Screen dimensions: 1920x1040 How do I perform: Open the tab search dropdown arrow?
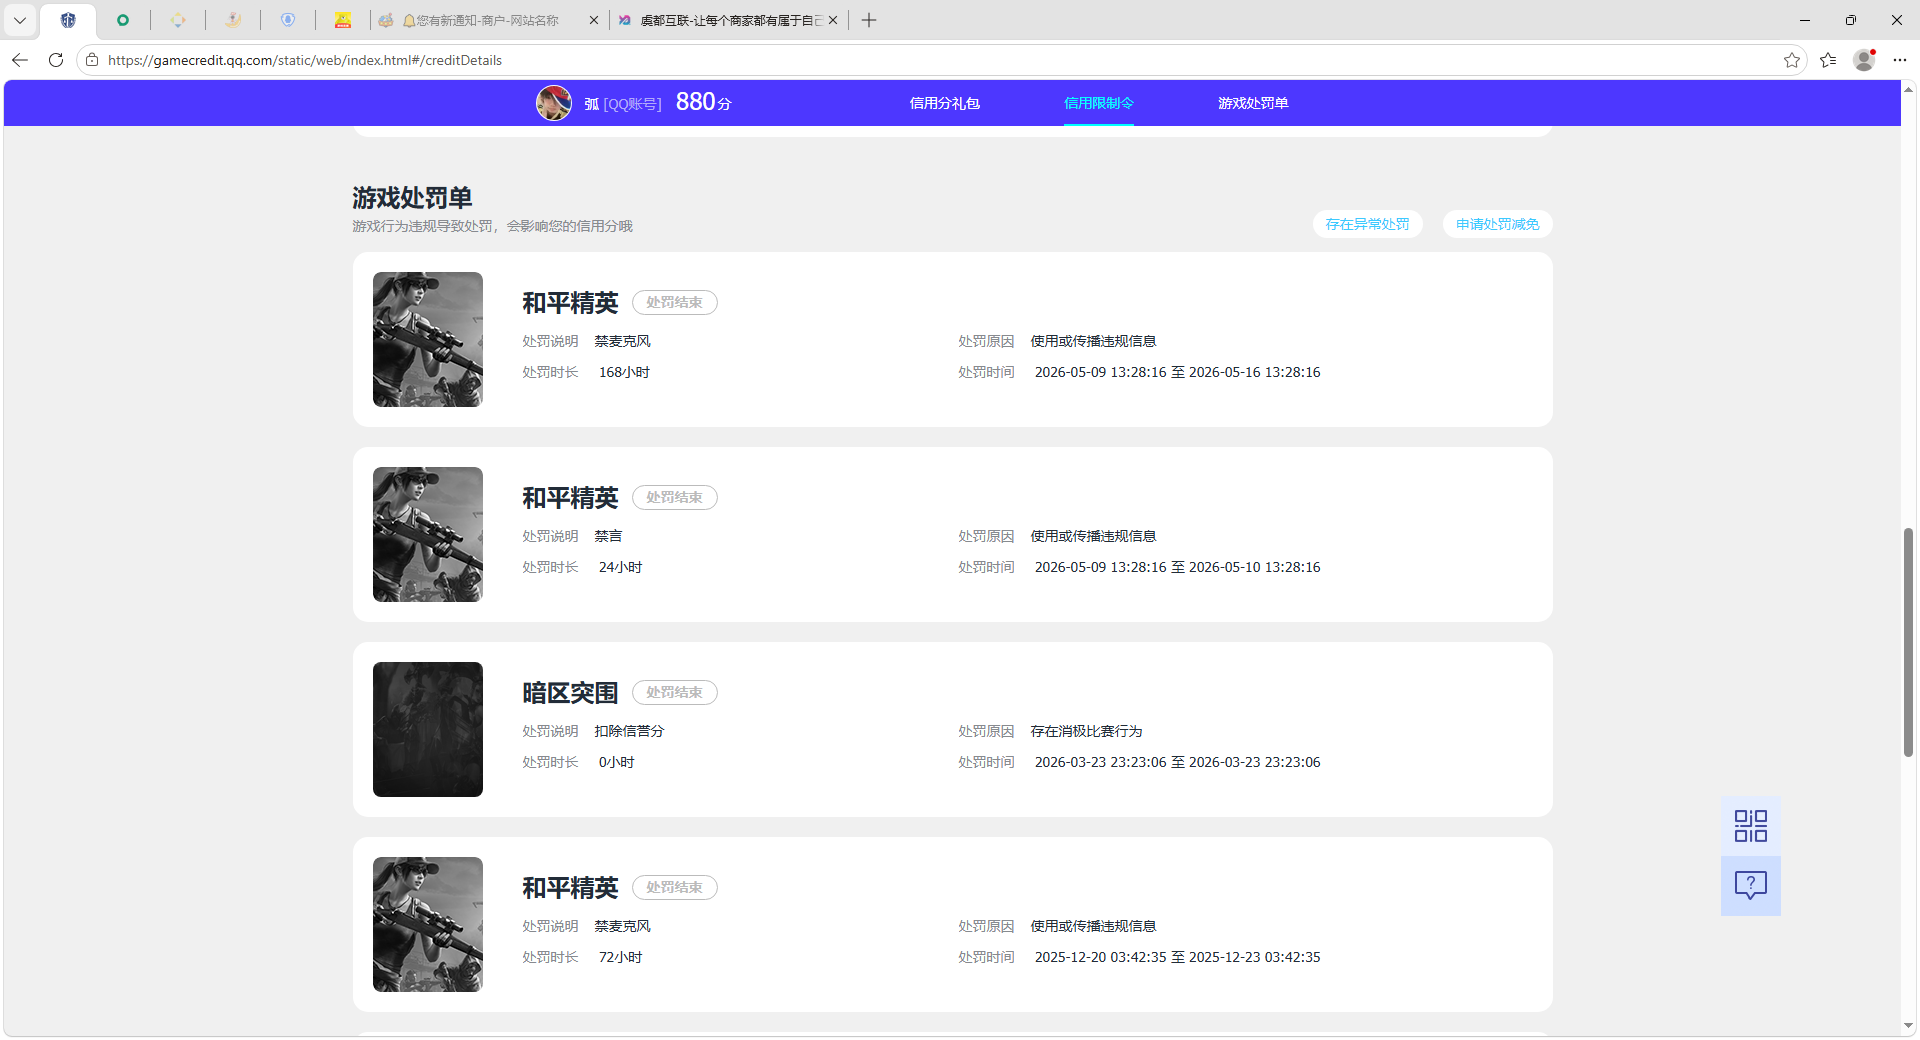coord(19,20)
